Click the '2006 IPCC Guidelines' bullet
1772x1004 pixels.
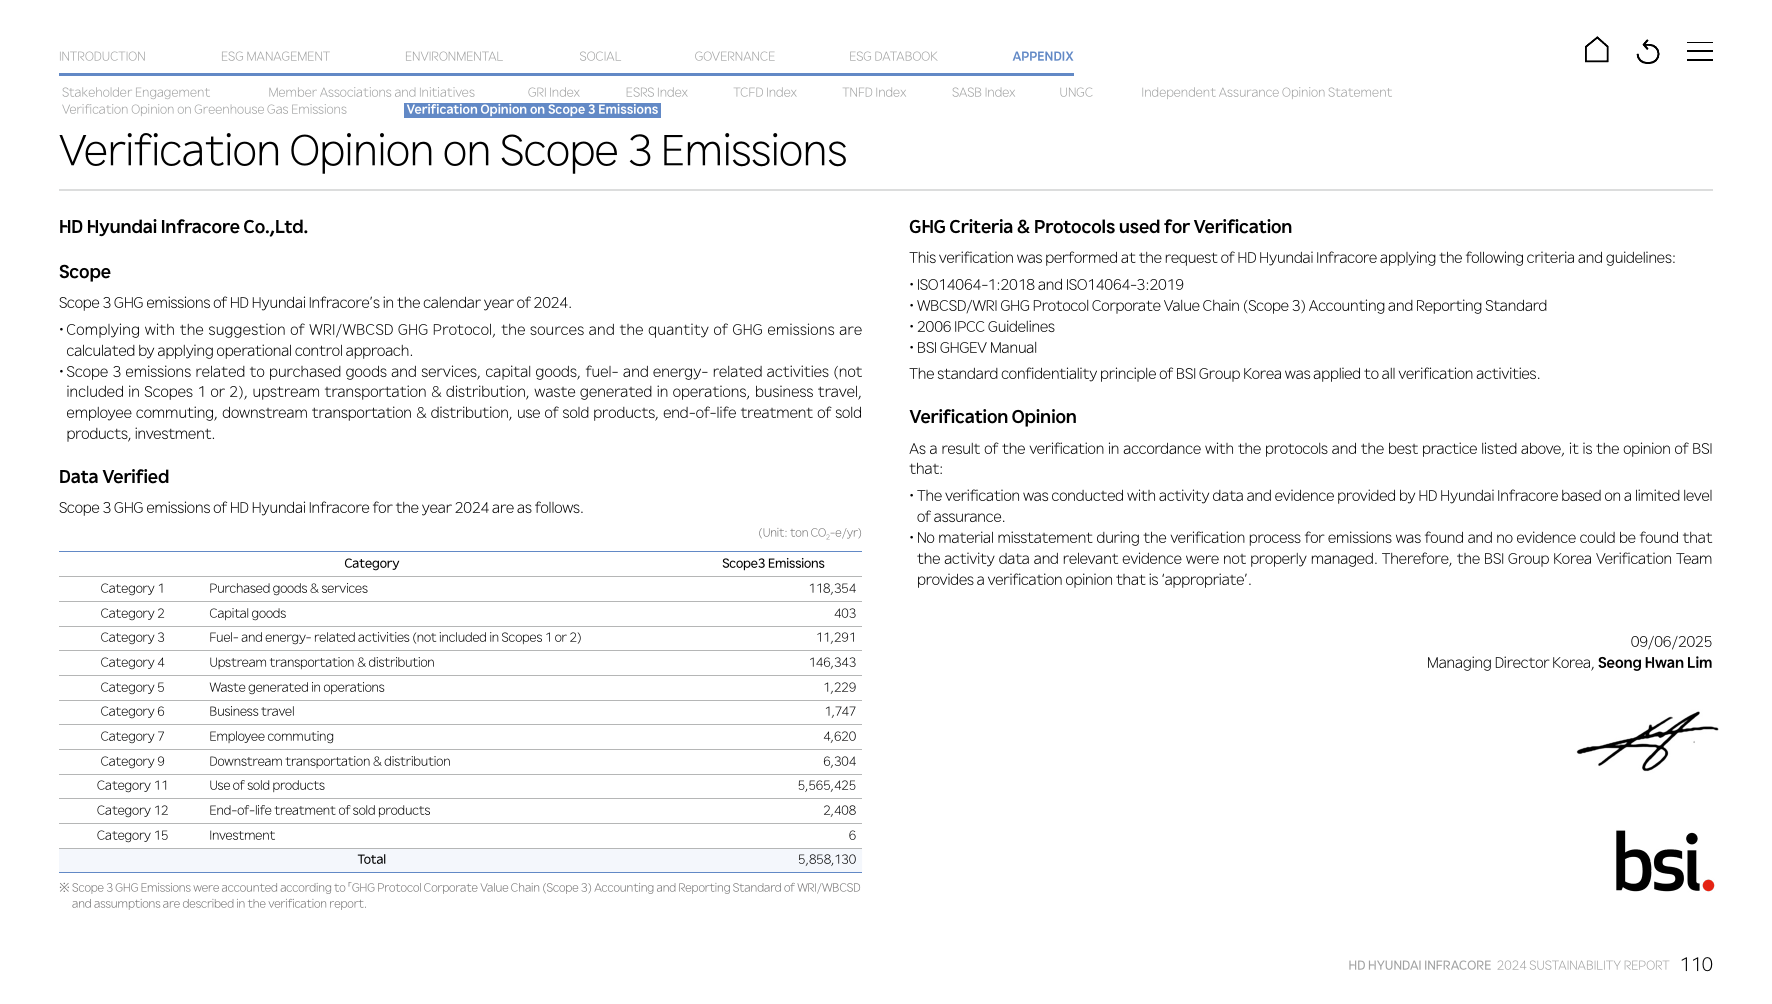pyautogui.click(x=985, y=326)
